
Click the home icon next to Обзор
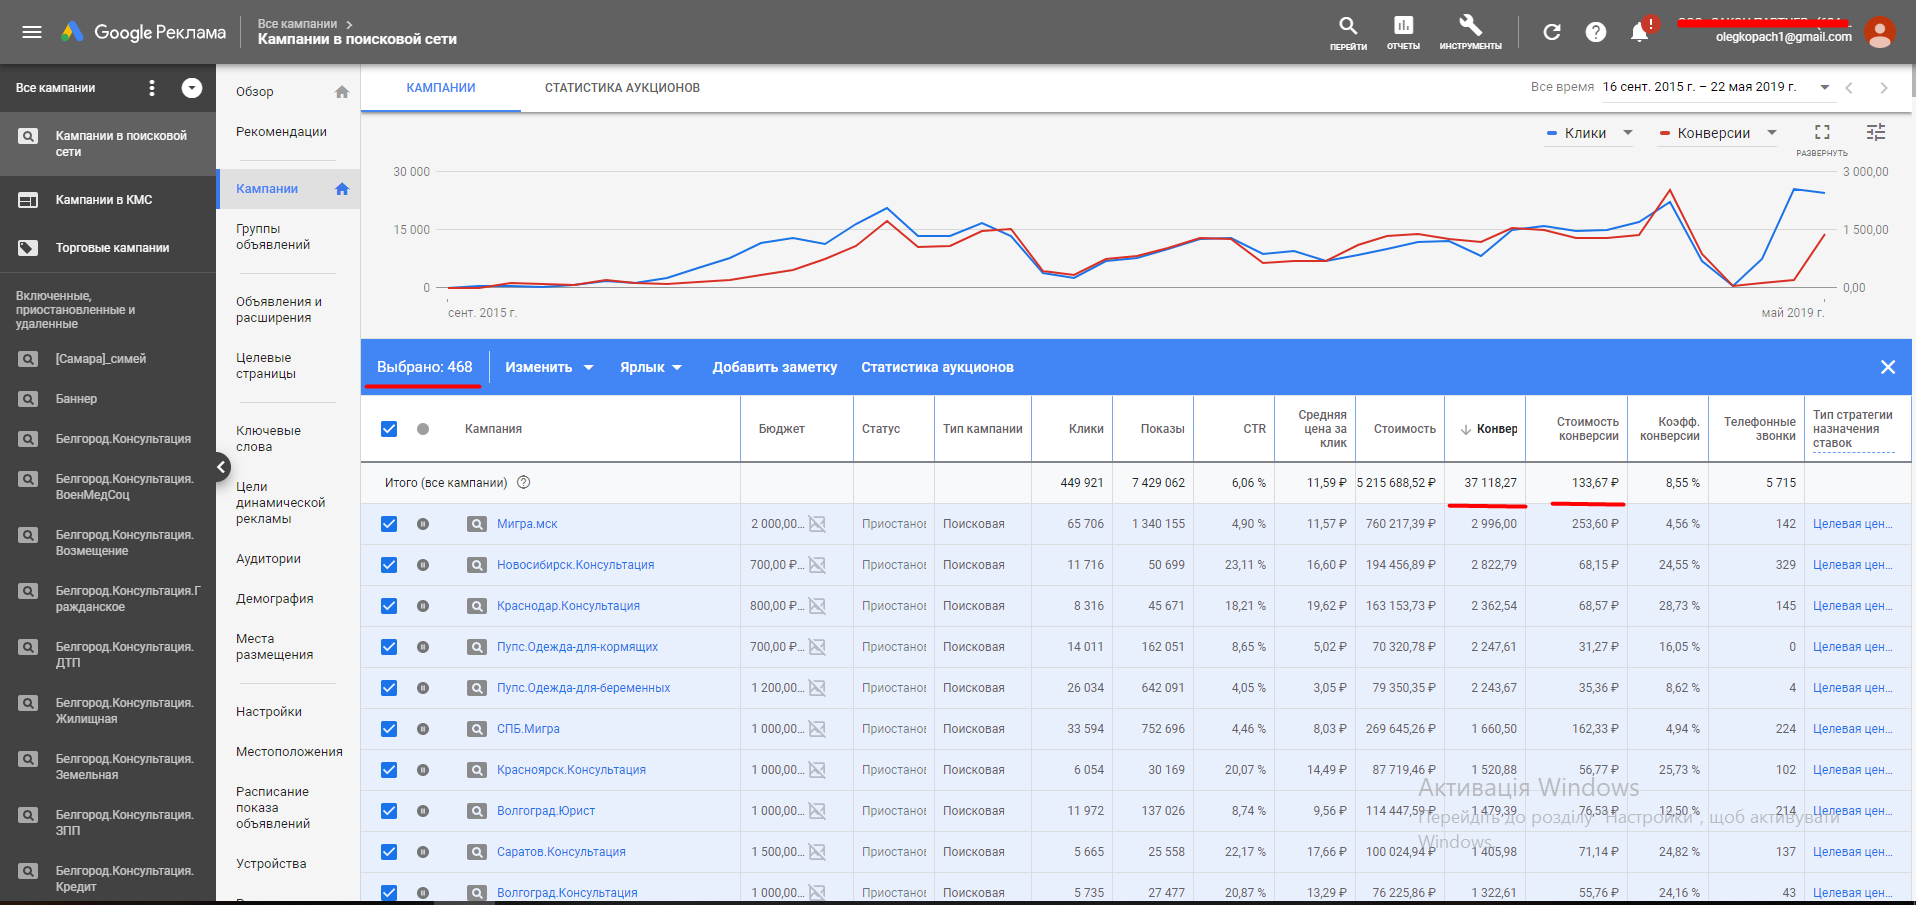click(x=342, y=92)
